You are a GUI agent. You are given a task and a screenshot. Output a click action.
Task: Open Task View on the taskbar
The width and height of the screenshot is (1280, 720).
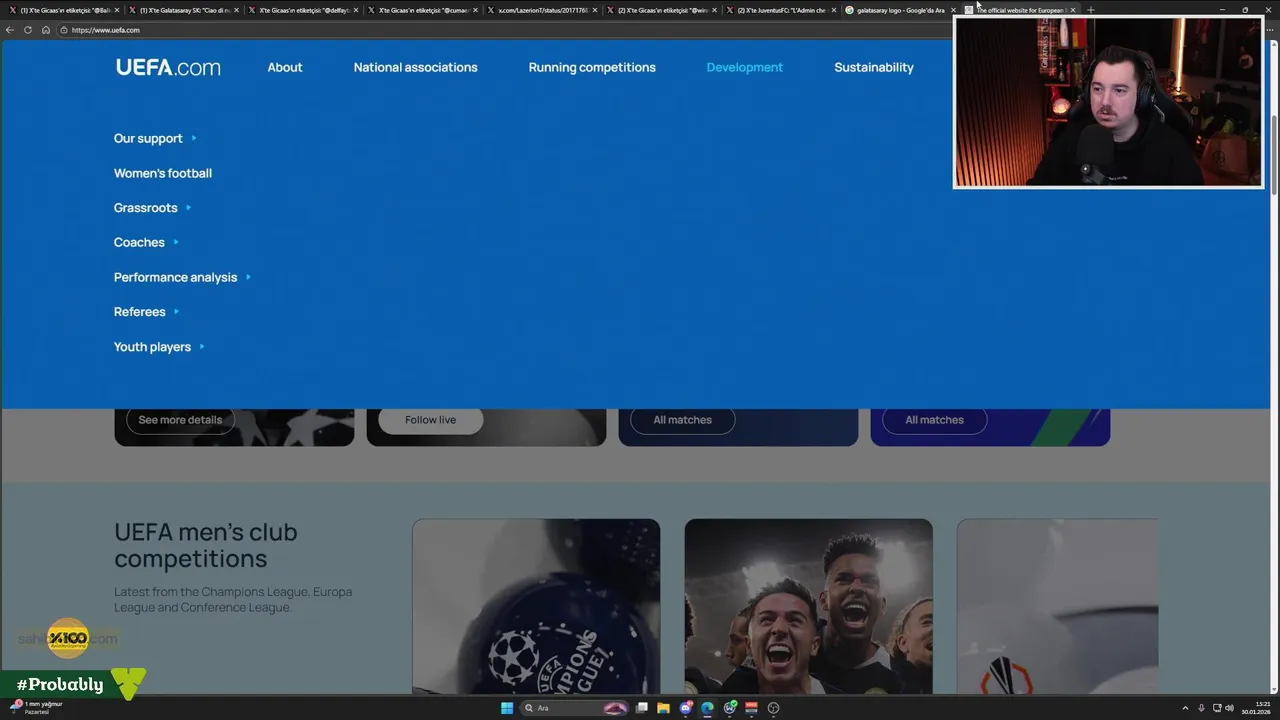pos(642,708)
